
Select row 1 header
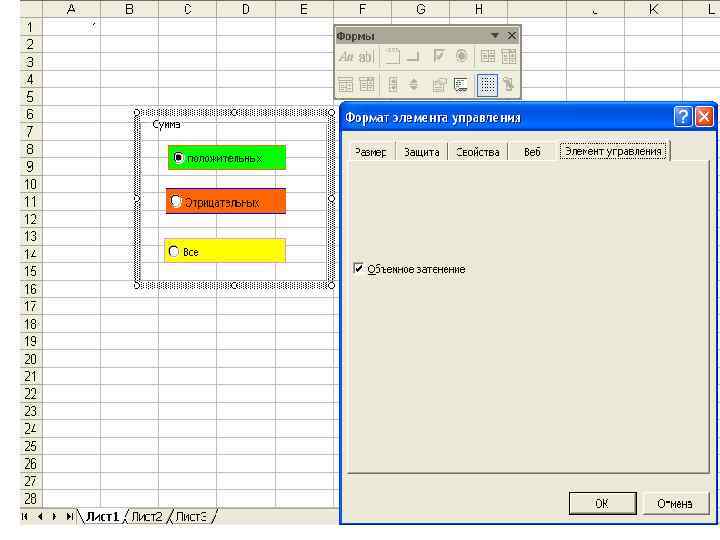click(30, 27)
